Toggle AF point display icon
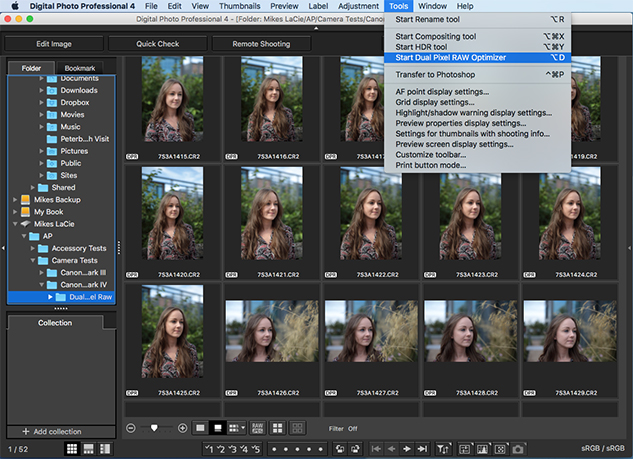 click(500, 449)
